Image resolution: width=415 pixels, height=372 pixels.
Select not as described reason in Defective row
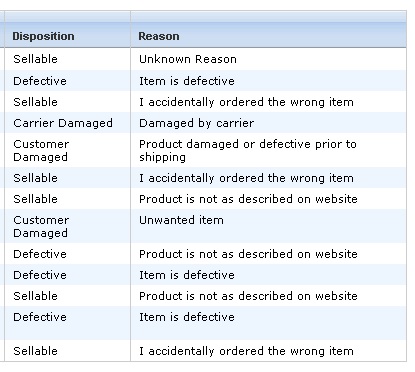(x=248, y=254)
